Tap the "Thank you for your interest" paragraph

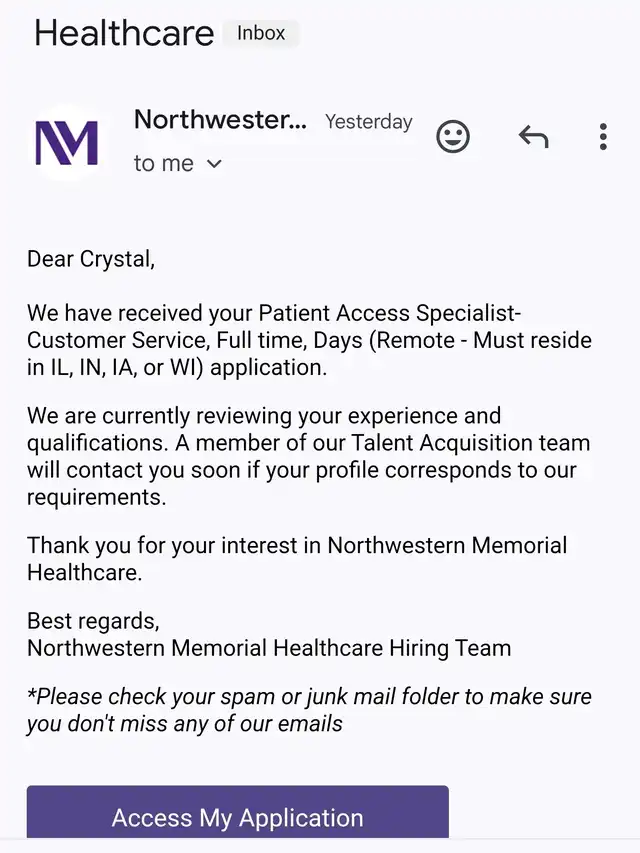[x=297, y=559]
